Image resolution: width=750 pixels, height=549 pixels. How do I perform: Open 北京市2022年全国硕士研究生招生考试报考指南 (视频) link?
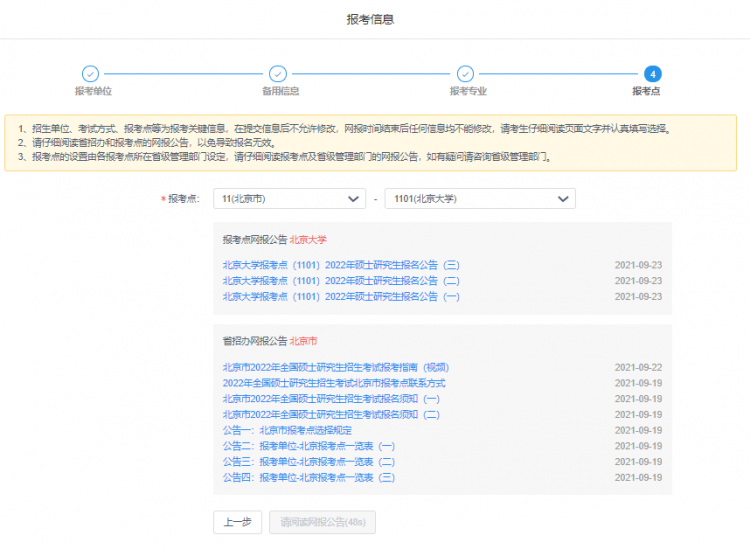click(x=336, y=367)
